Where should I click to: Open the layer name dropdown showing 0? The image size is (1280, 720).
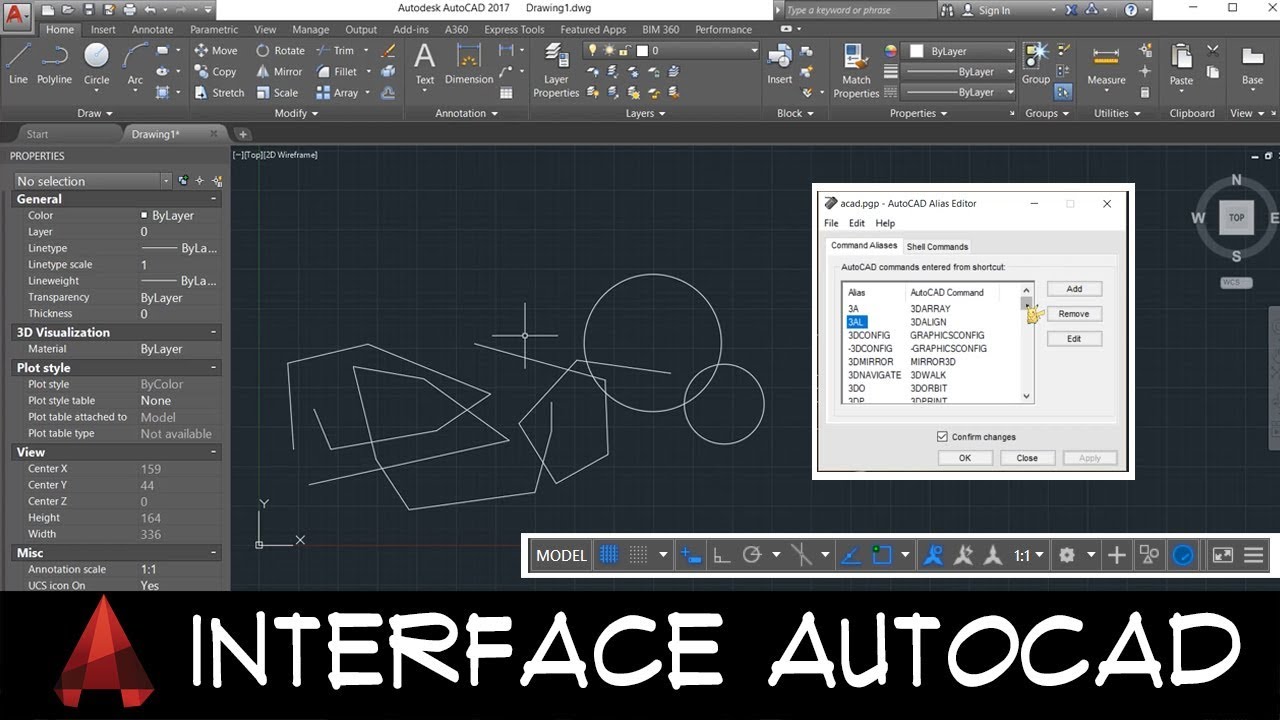click(696, 50)
